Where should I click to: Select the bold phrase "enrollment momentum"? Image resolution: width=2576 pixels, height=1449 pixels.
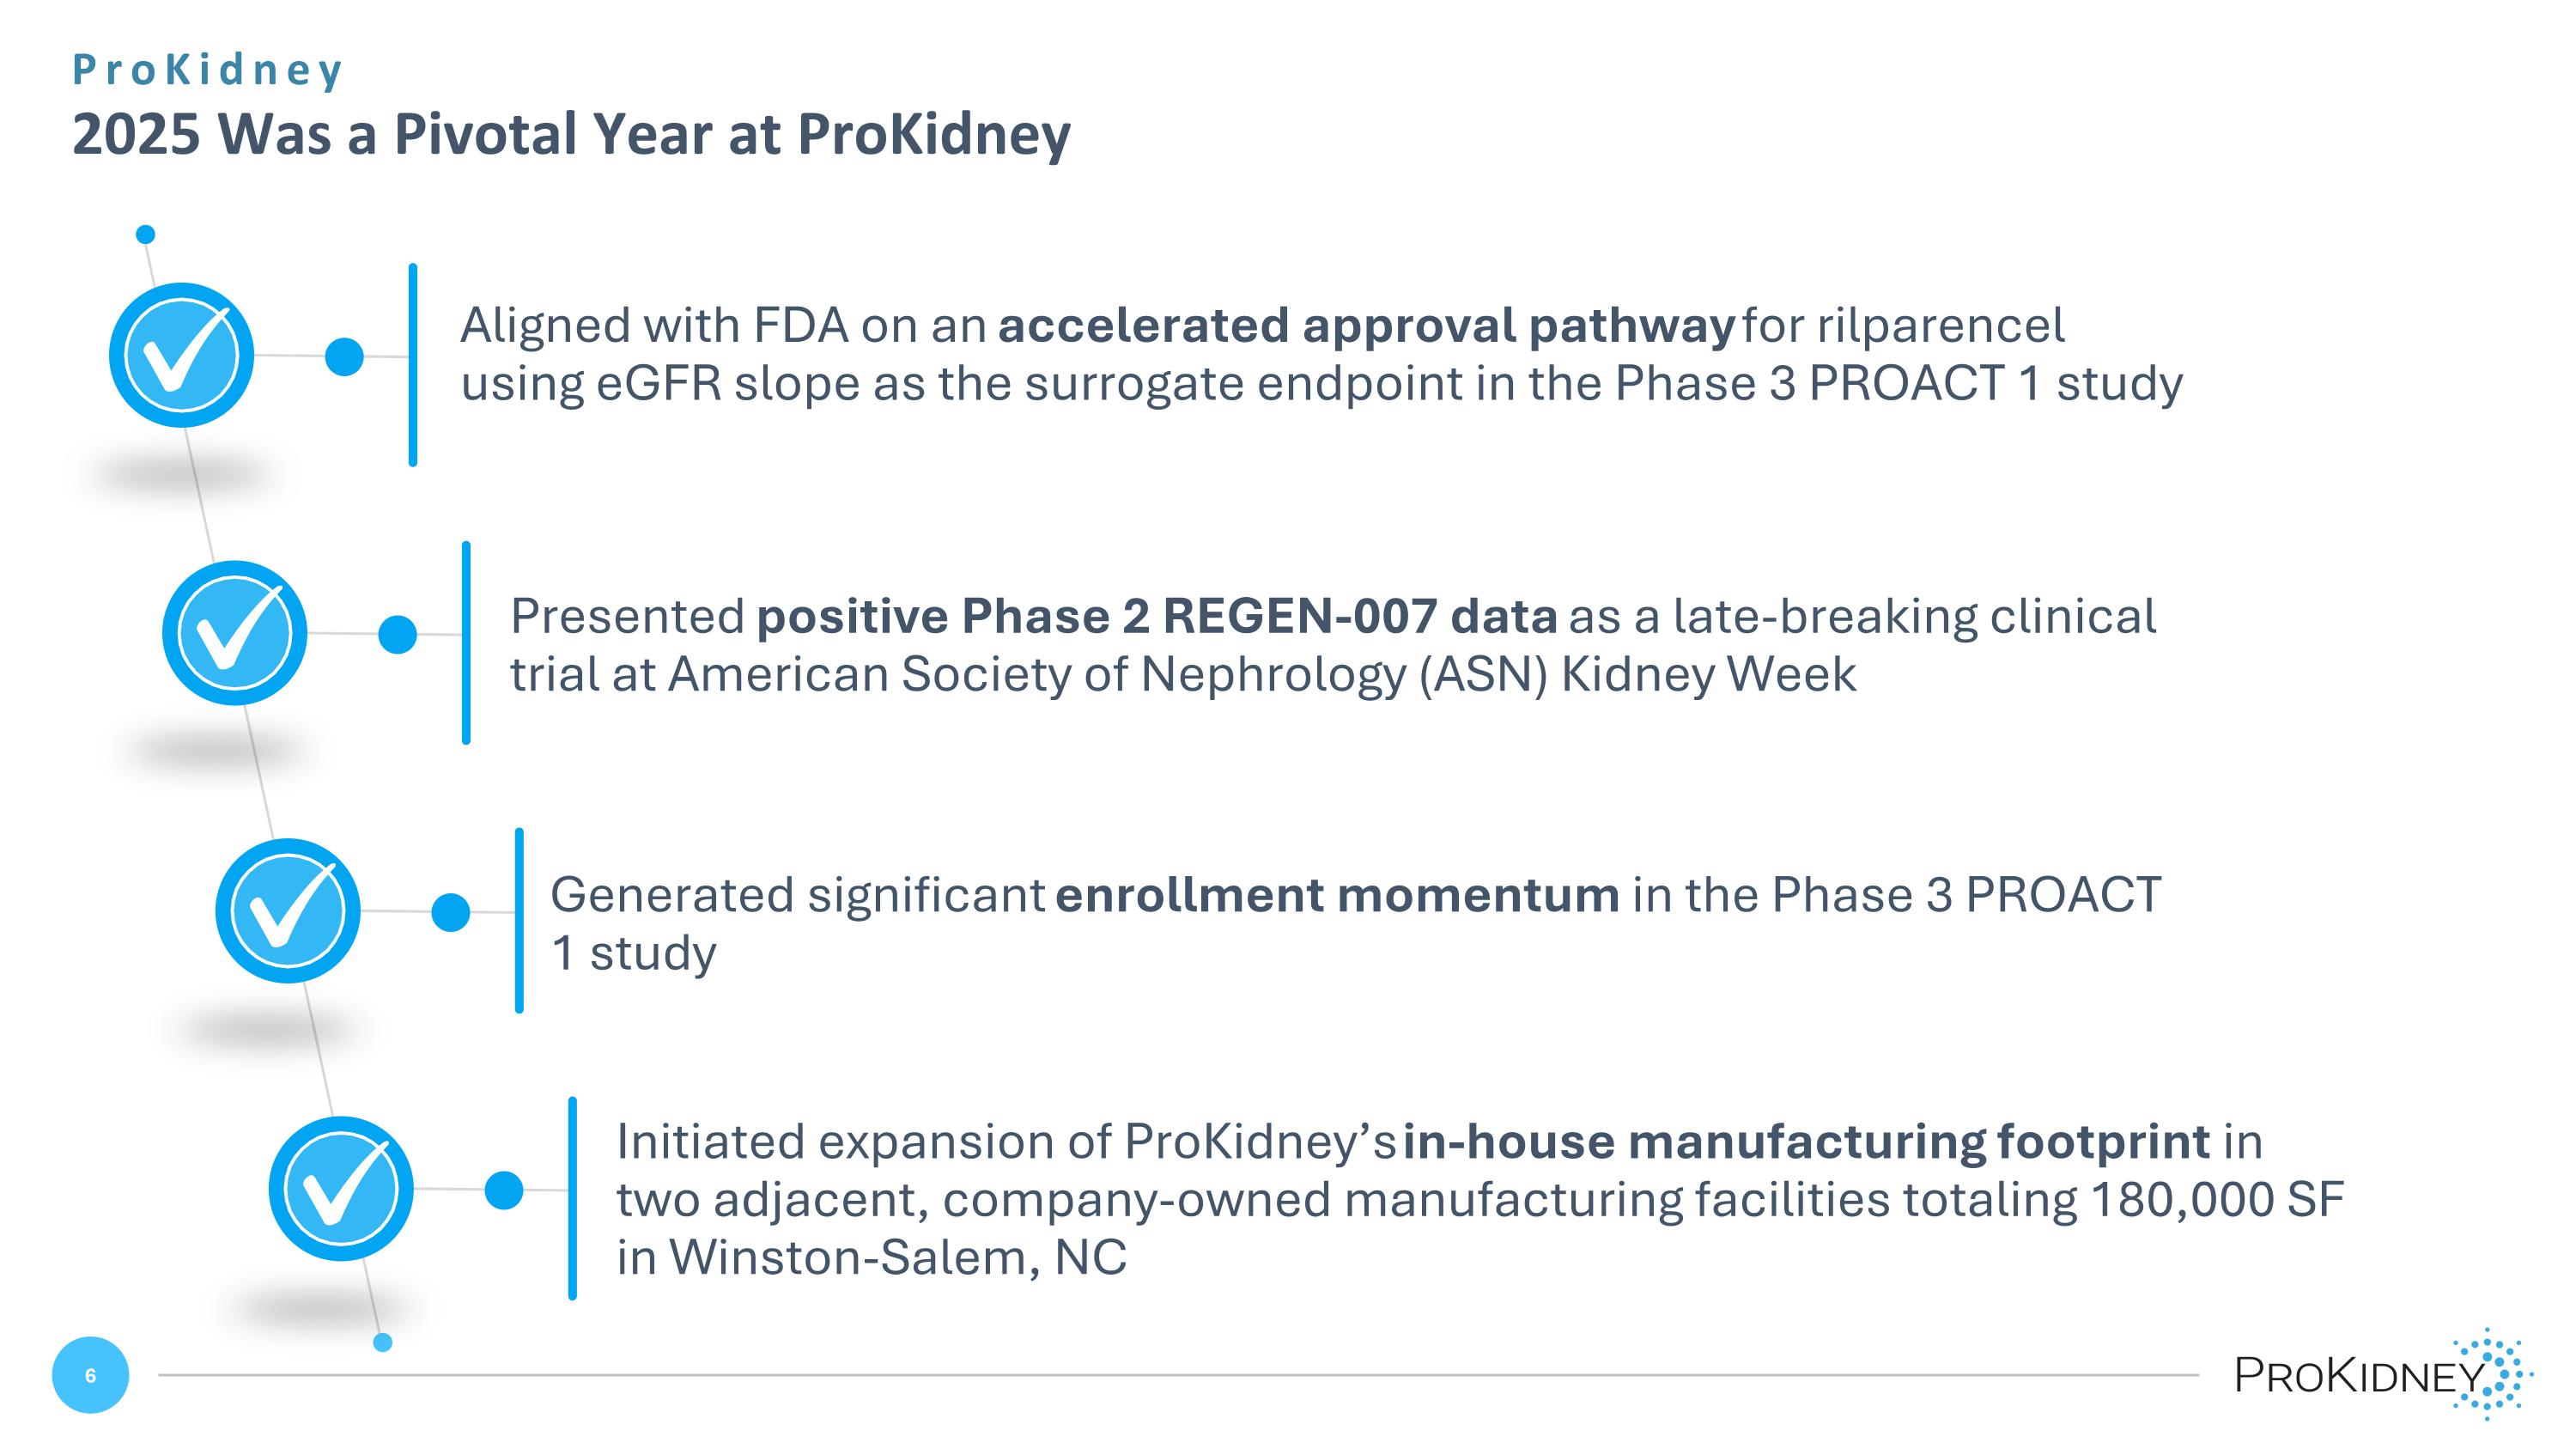[x=1337, y=895]
